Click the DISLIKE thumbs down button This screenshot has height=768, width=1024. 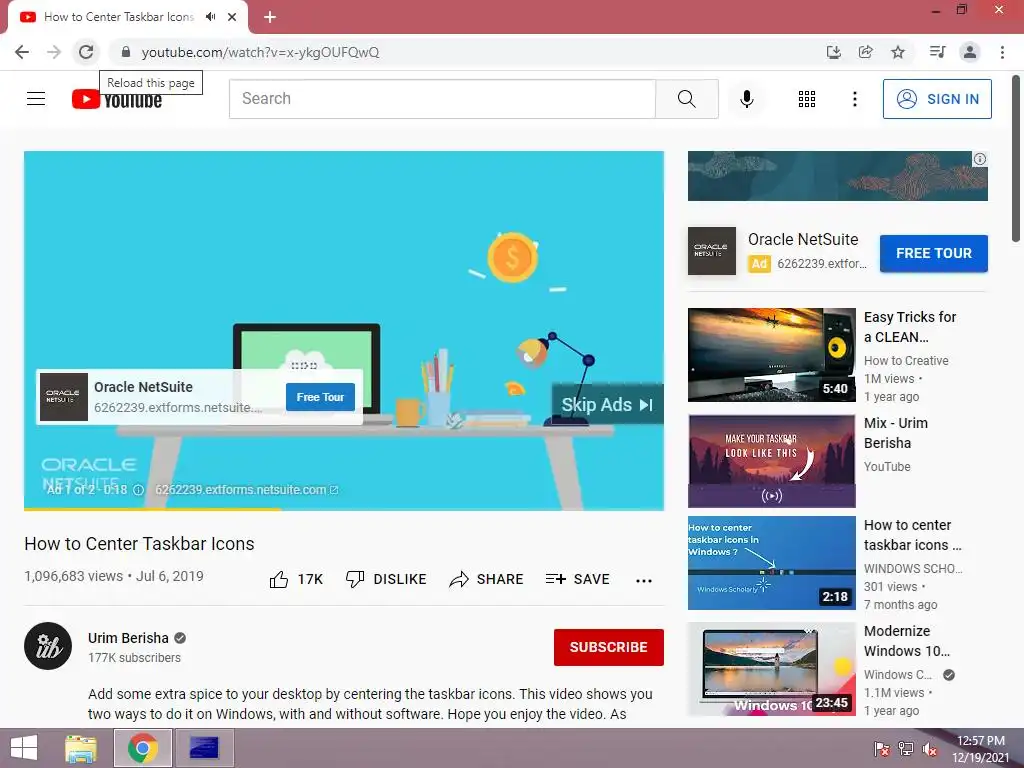pyautogui.click(x=386, y=579)
